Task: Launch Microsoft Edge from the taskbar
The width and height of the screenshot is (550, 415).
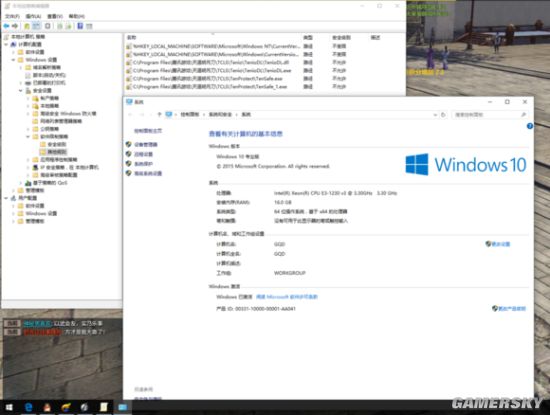Action: (28, 407)
